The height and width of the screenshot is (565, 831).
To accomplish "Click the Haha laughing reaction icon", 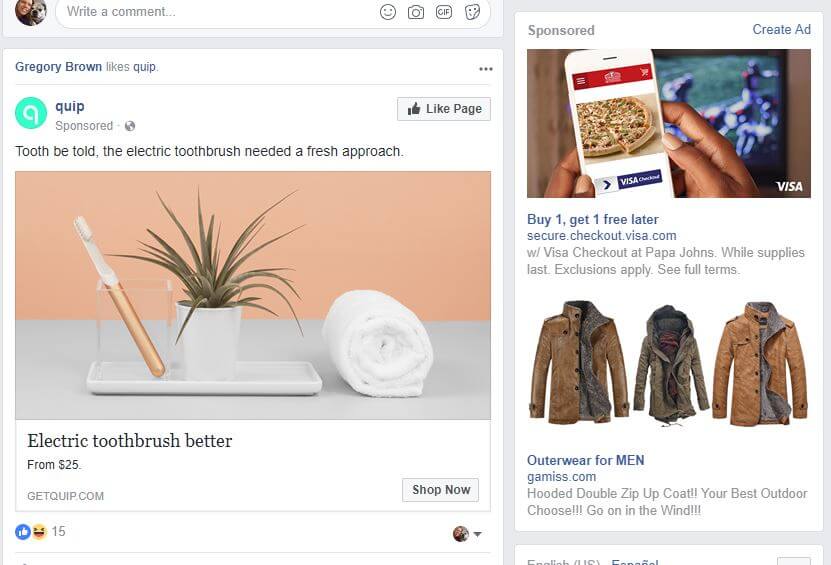I will point(39,532).
